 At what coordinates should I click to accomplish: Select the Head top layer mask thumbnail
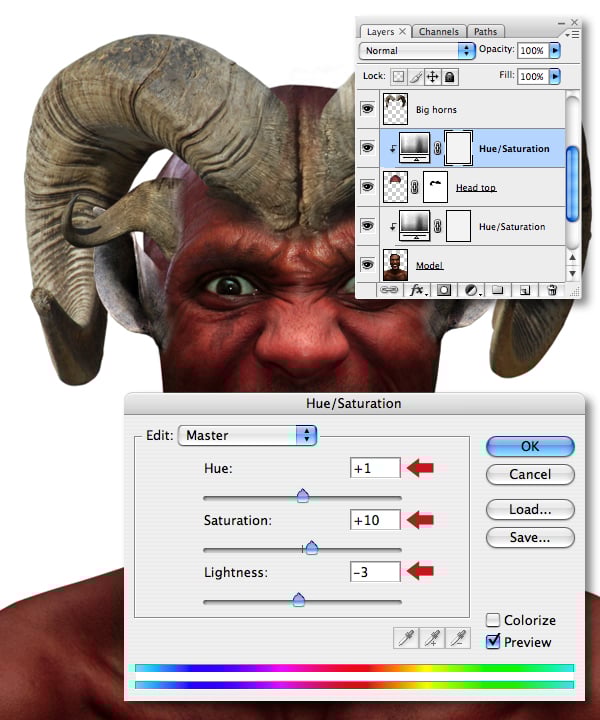[x=435, y=187]
